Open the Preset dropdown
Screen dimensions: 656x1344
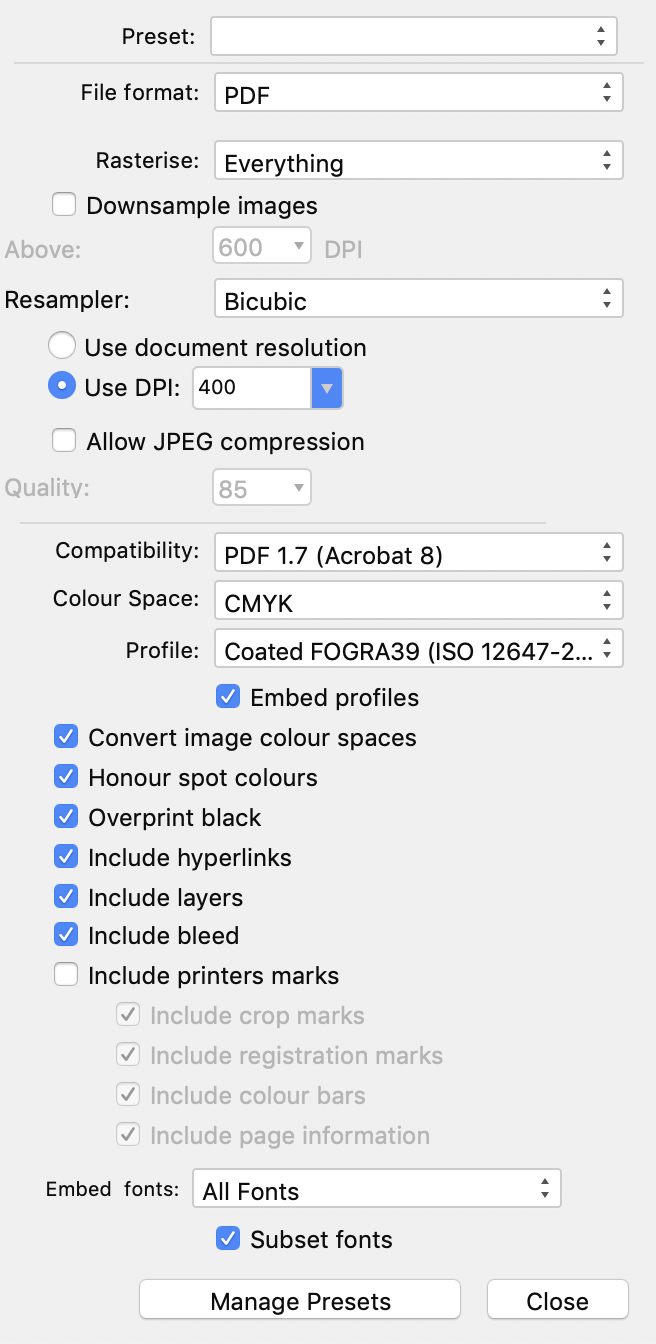(x=413, y=36)
